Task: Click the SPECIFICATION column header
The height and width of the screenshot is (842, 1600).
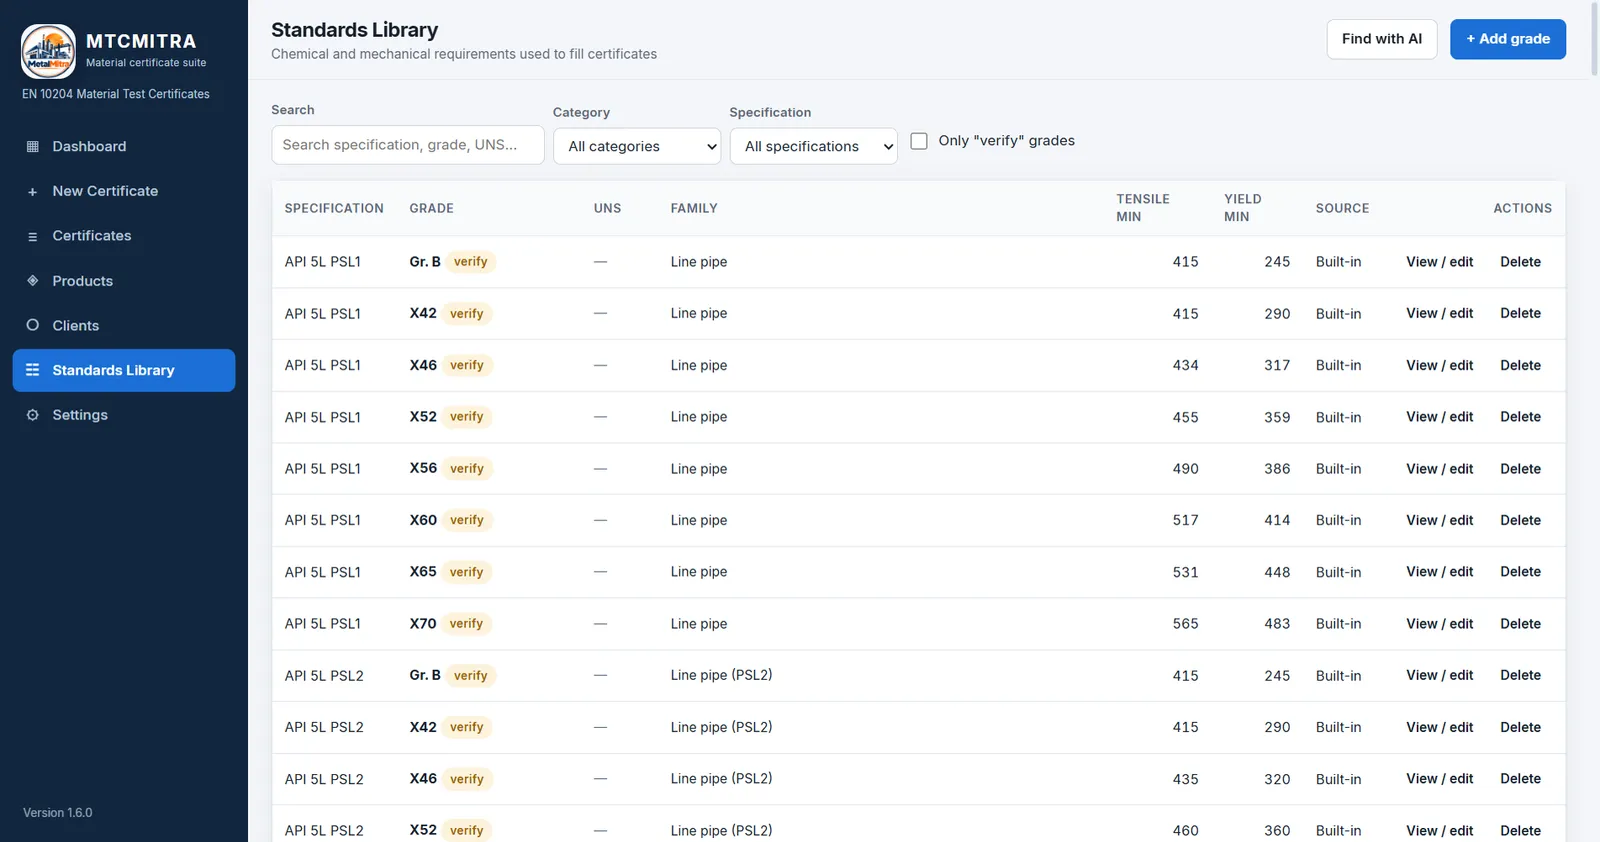Action: pos(334,208)
